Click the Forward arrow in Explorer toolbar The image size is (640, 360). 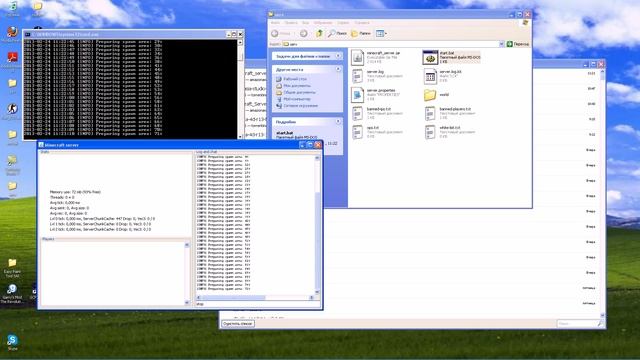pos(303,33)
